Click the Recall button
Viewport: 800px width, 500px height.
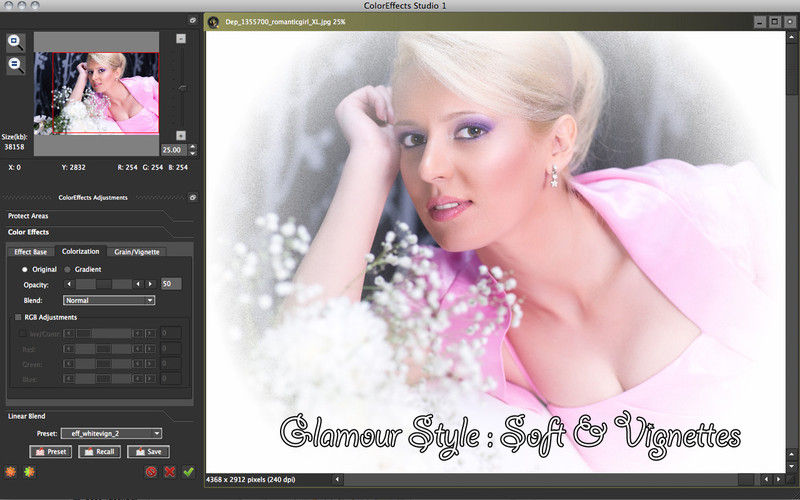[x=99, y=452]
